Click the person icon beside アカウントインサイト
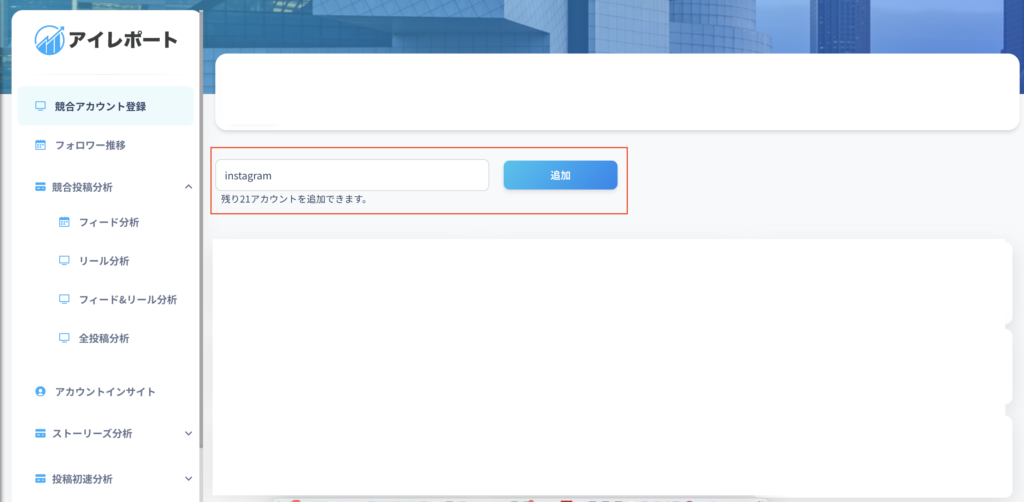 click(41, 392)
